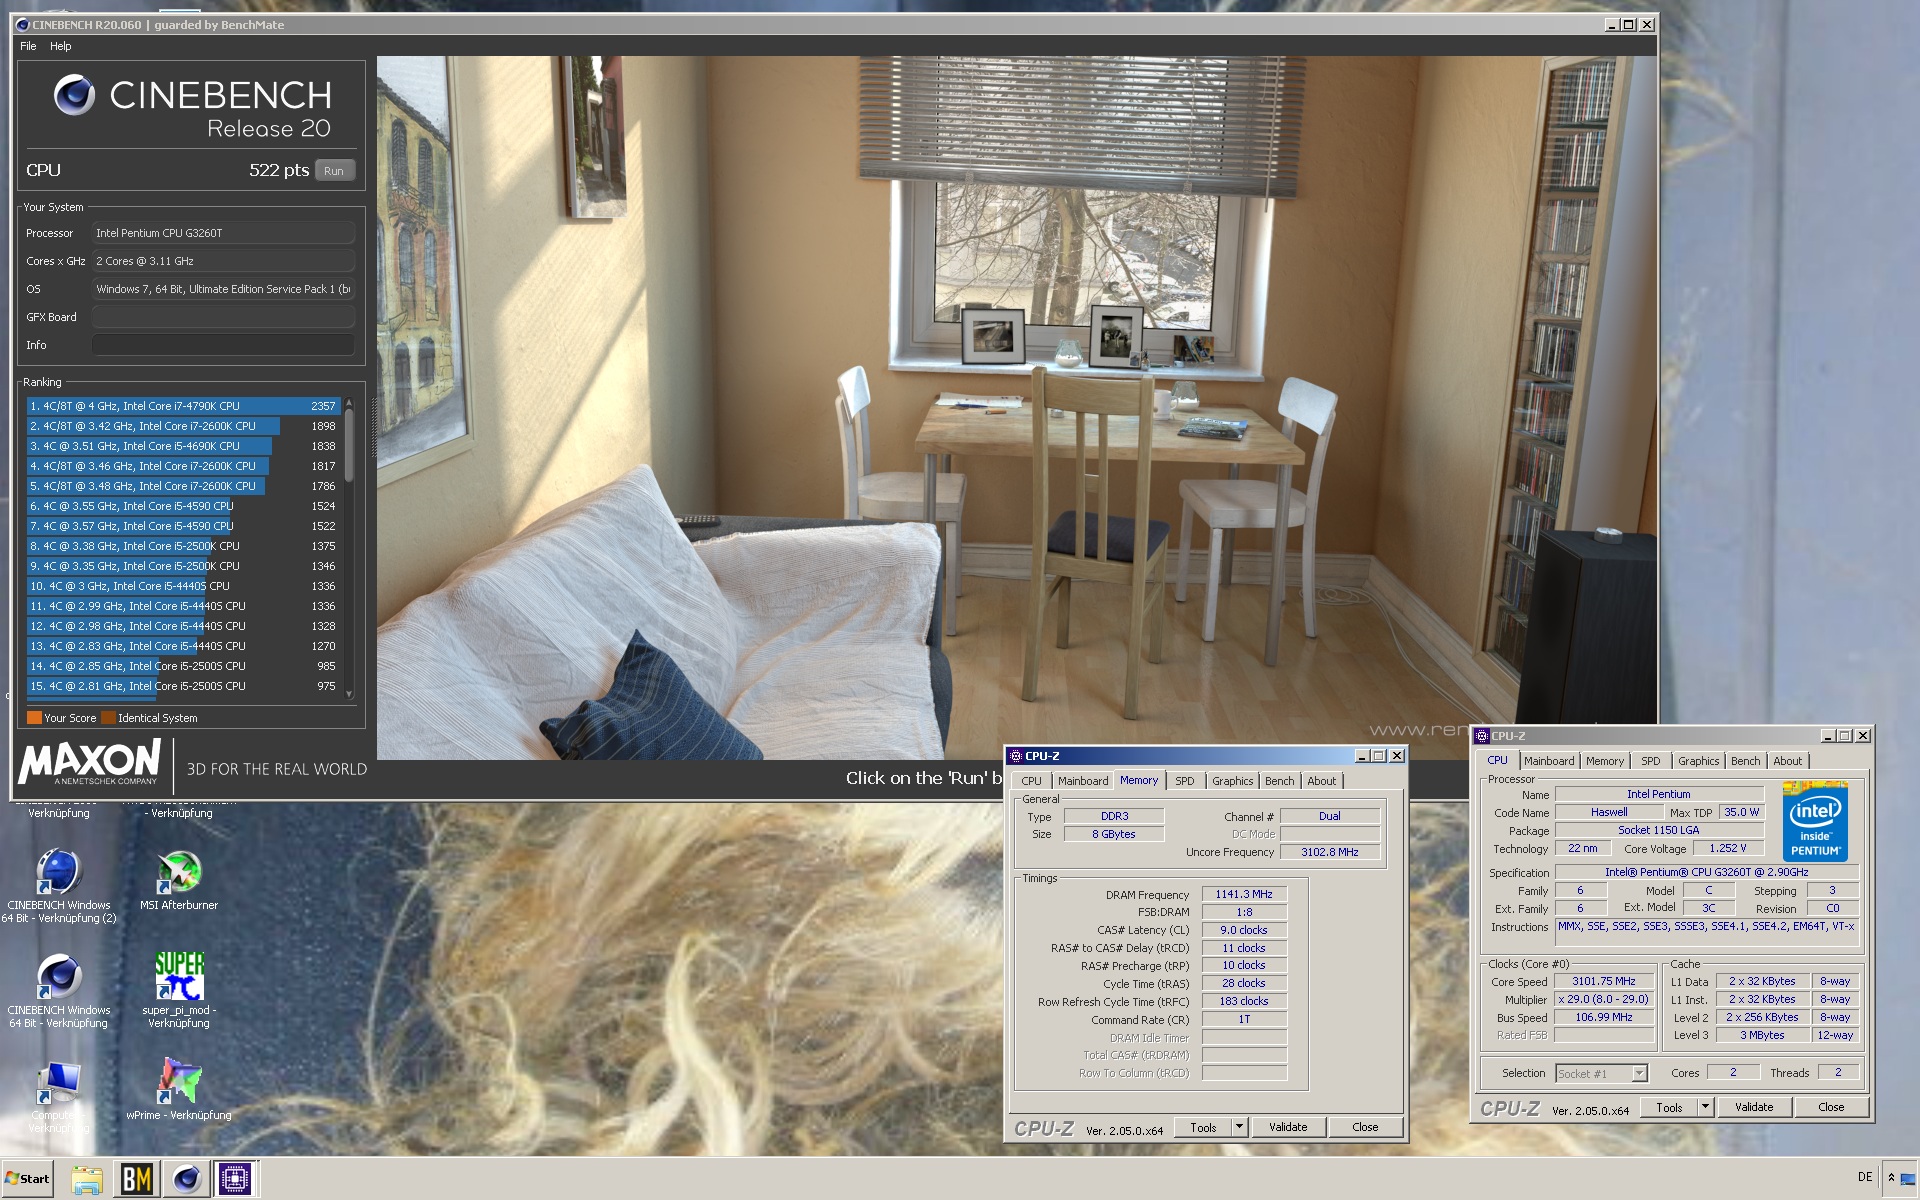This screenshot has height=1200, width=1920.
Task: Click the Core Speed value 3101.75 MHz
Action: (1604, 981)
